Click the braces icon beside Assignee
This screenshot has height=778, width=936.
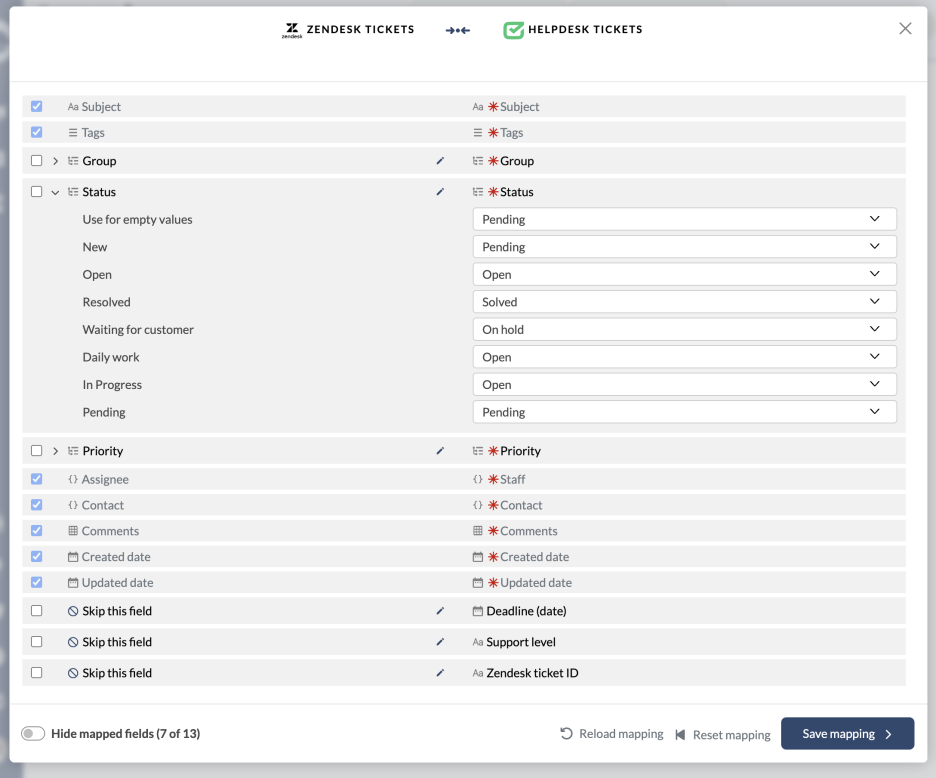click(73, 479)
